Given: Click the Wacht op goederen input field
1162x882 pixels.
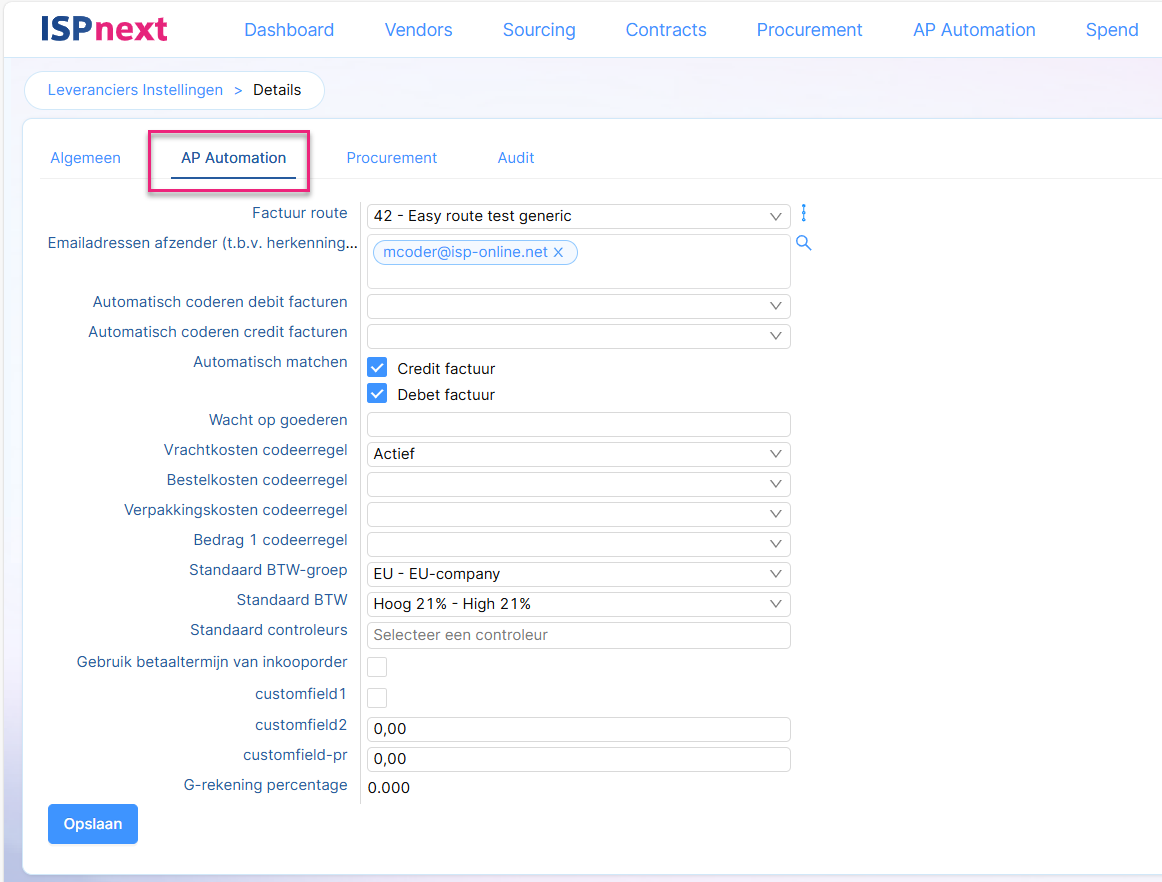Looking at the screenshot, I should (x=578, y=424).
